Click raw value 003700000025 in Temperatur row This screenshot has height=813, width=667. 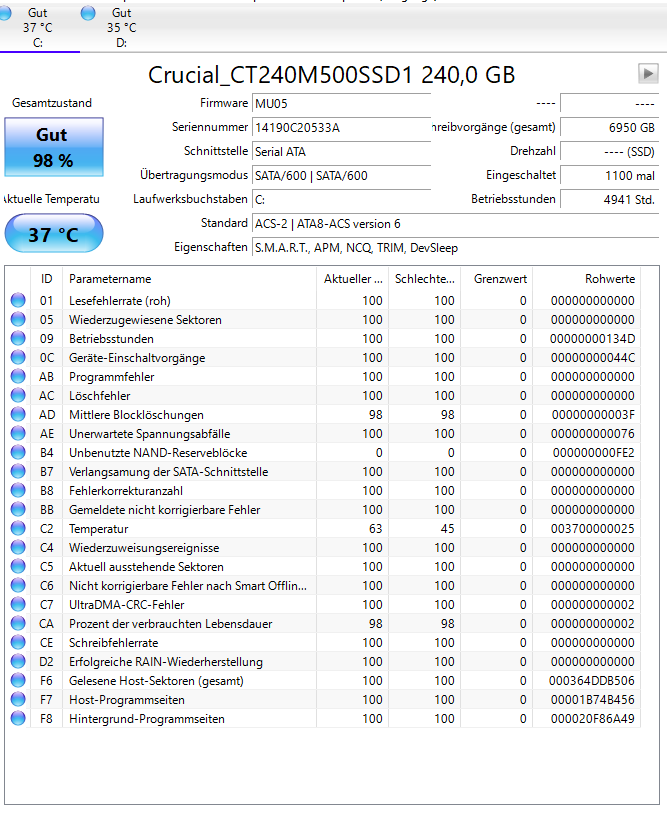point(592,529)
